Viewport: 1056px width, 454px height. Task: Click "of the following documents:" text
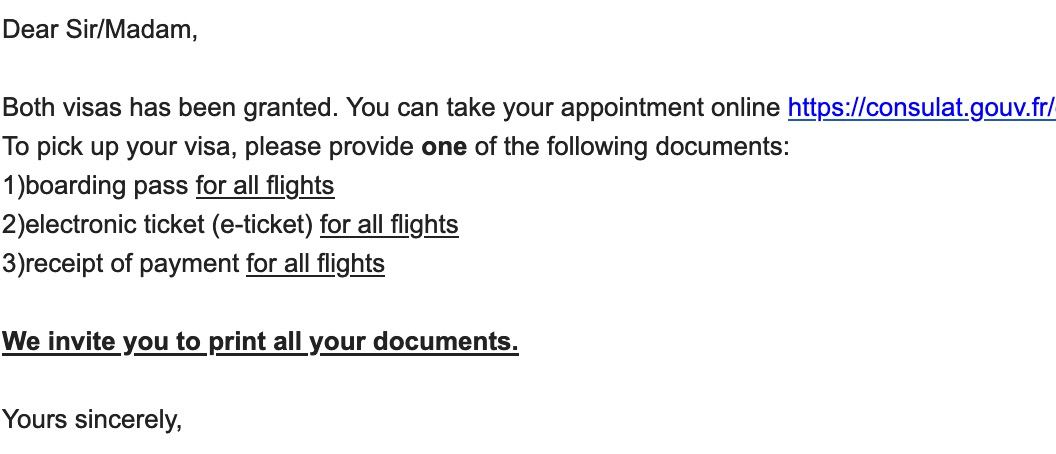tap(632, 147)
